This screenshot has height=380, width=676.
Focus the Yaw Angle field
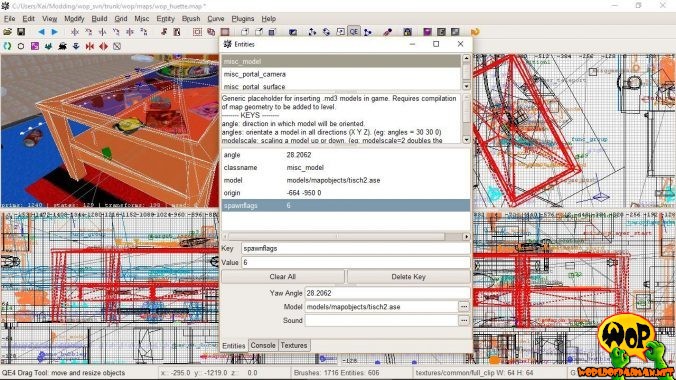[x=387, y=293]
